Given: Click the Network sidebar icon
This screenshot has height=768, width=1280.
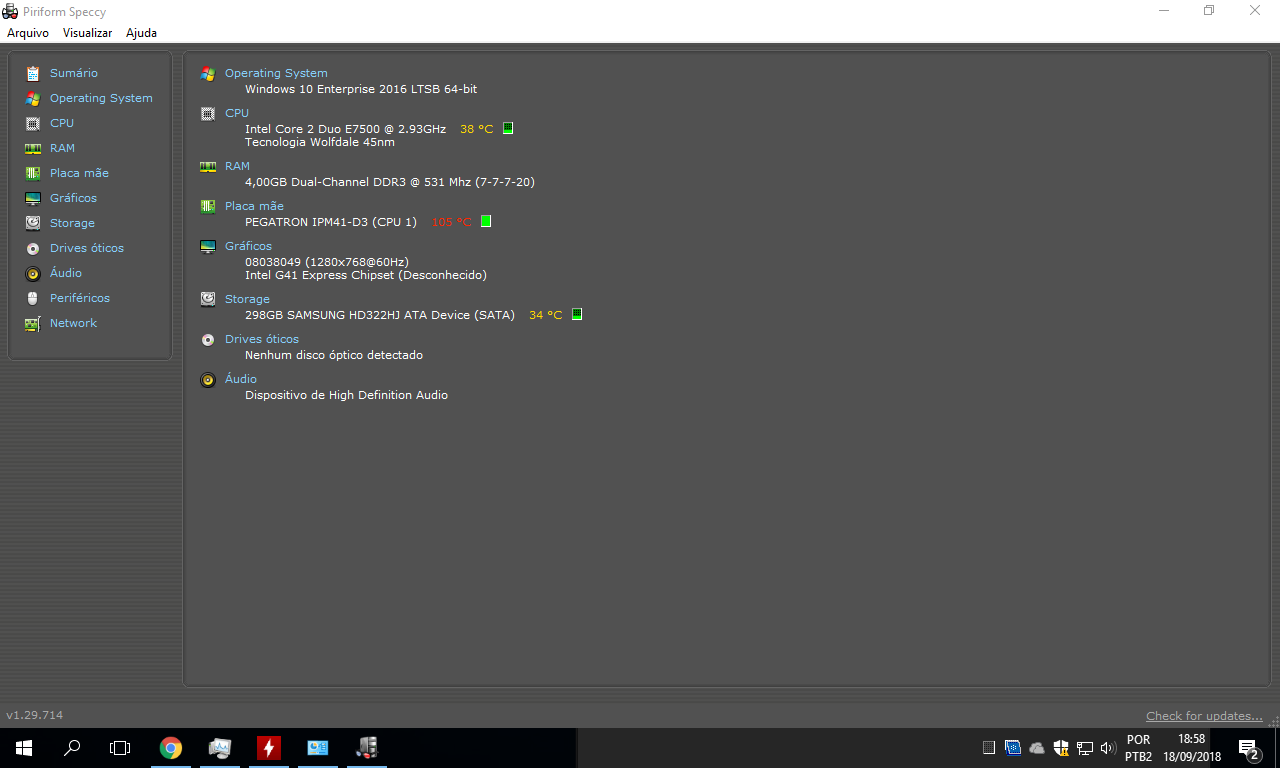Looking at the screenshot, I should point(33,323).
